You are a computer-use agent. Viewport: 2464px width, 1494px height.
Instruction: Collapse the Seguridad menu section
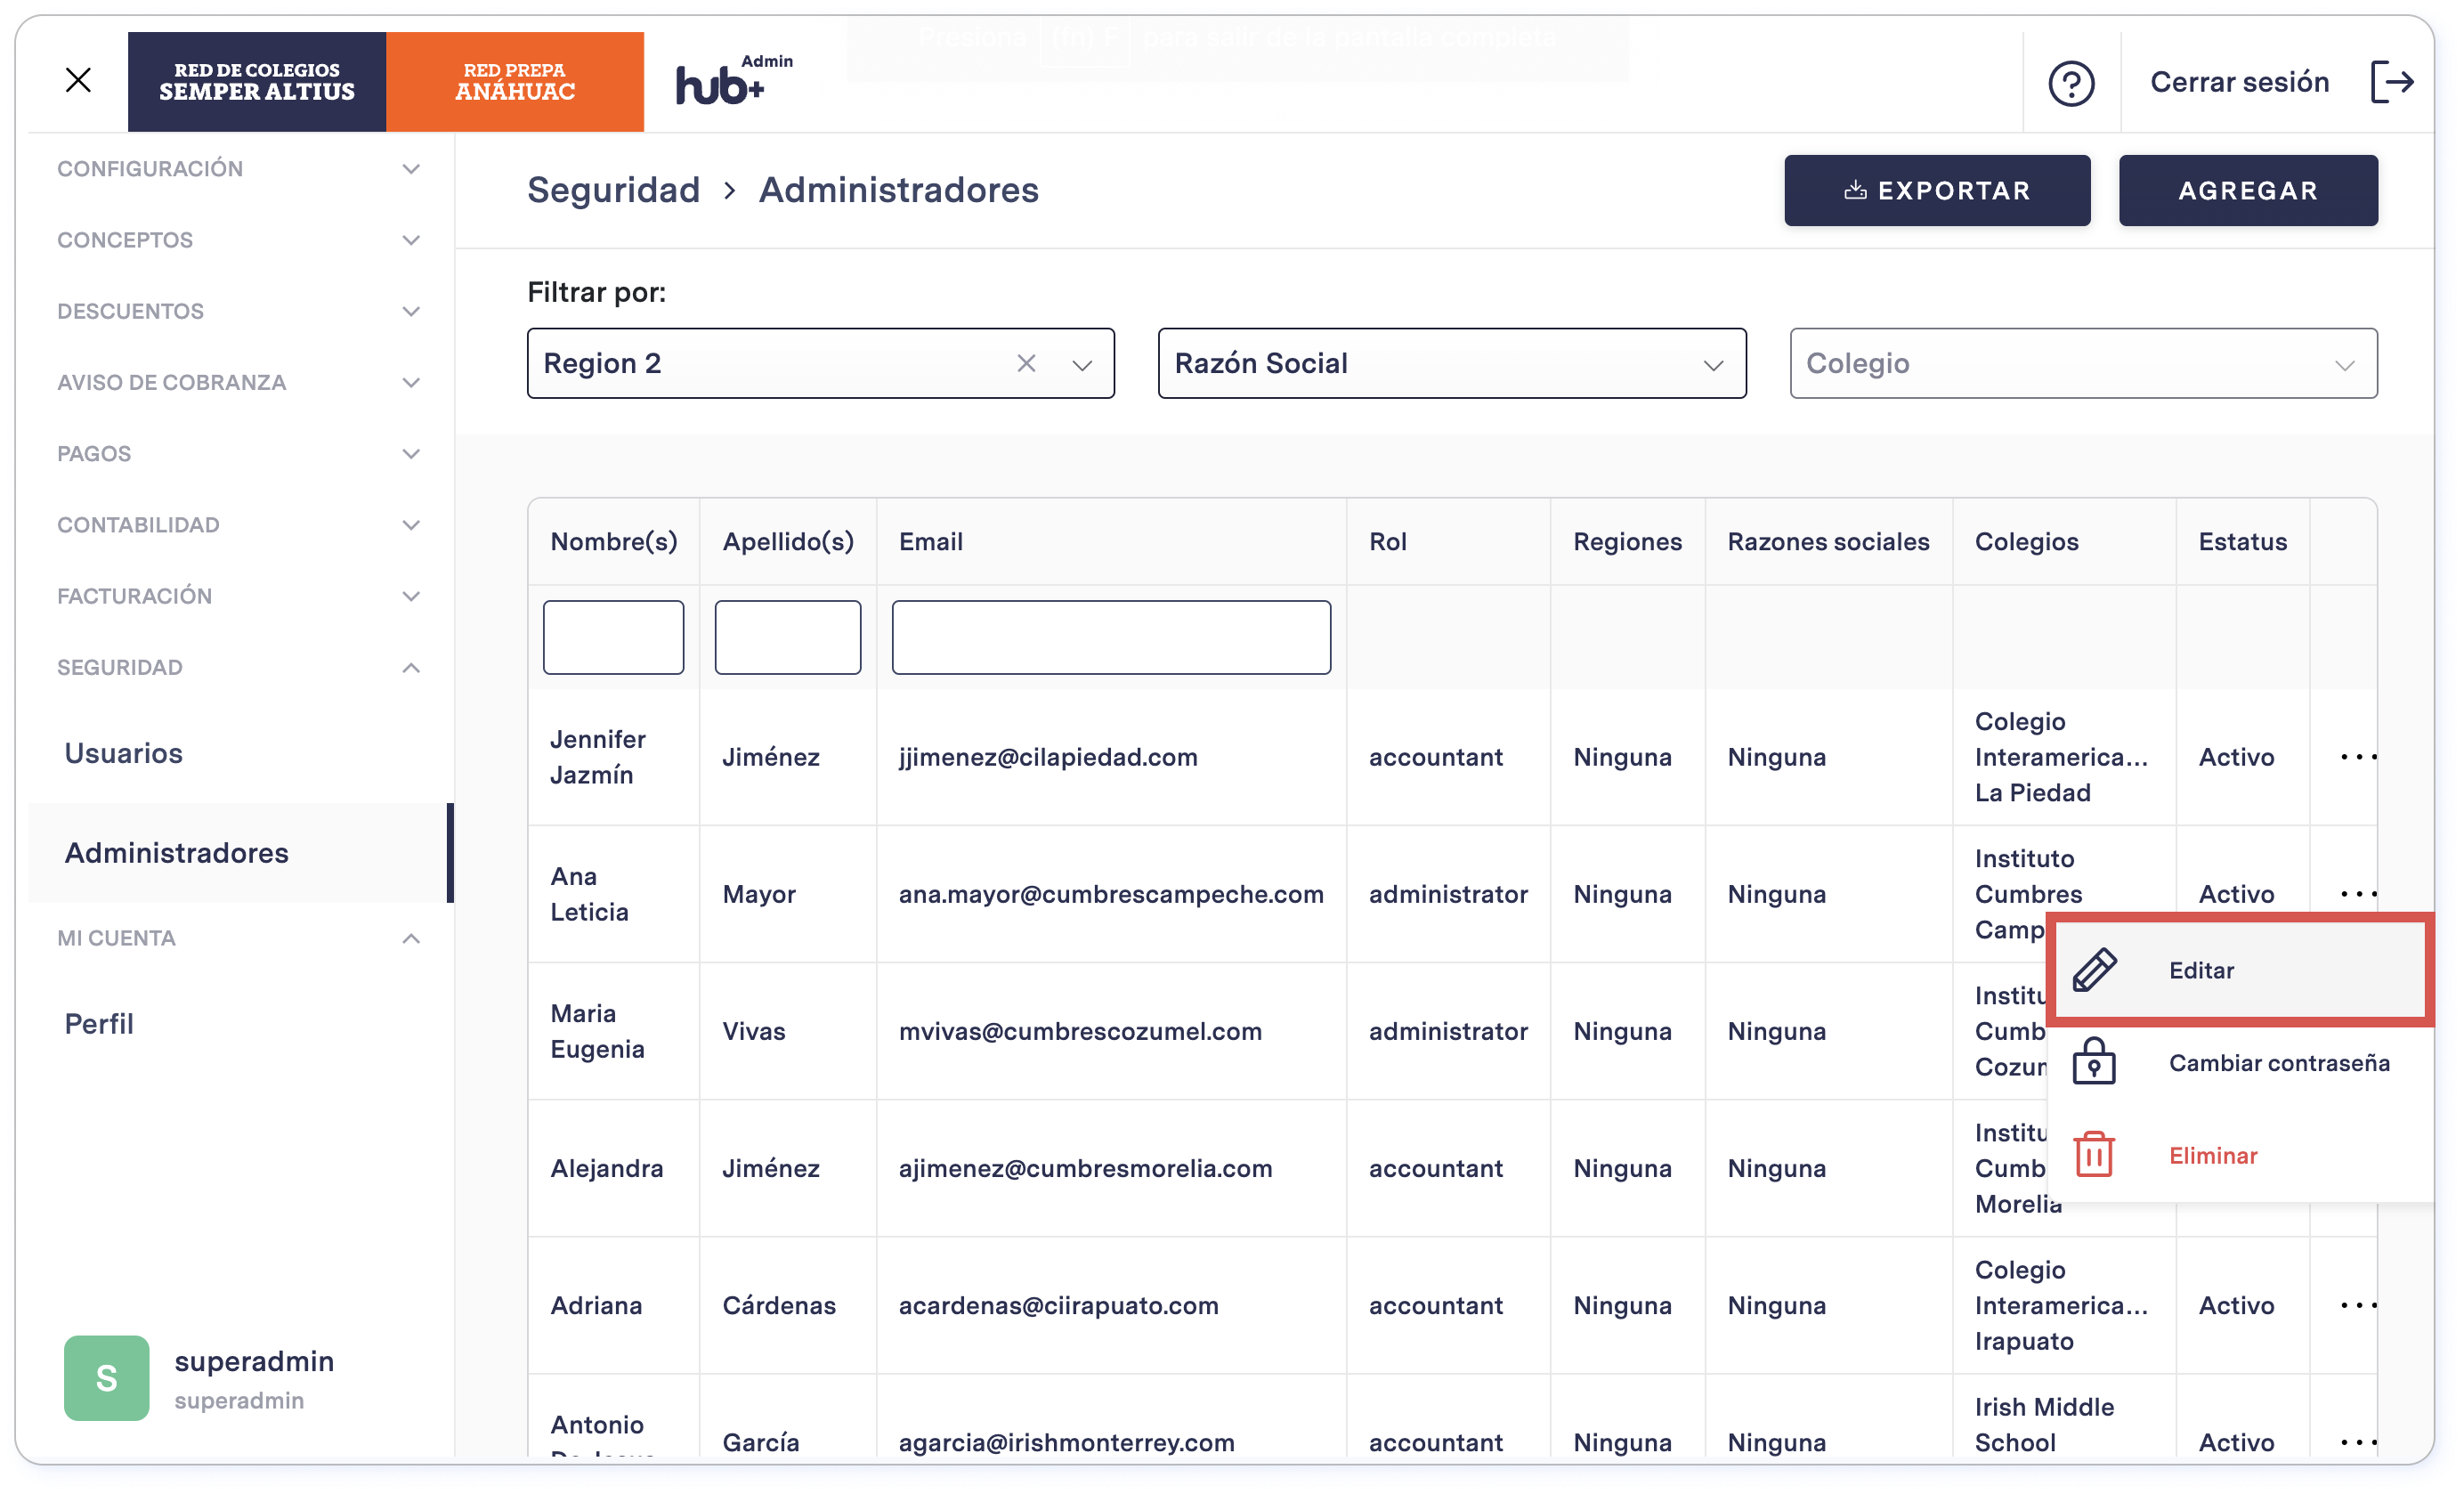[x=240, y=667]
